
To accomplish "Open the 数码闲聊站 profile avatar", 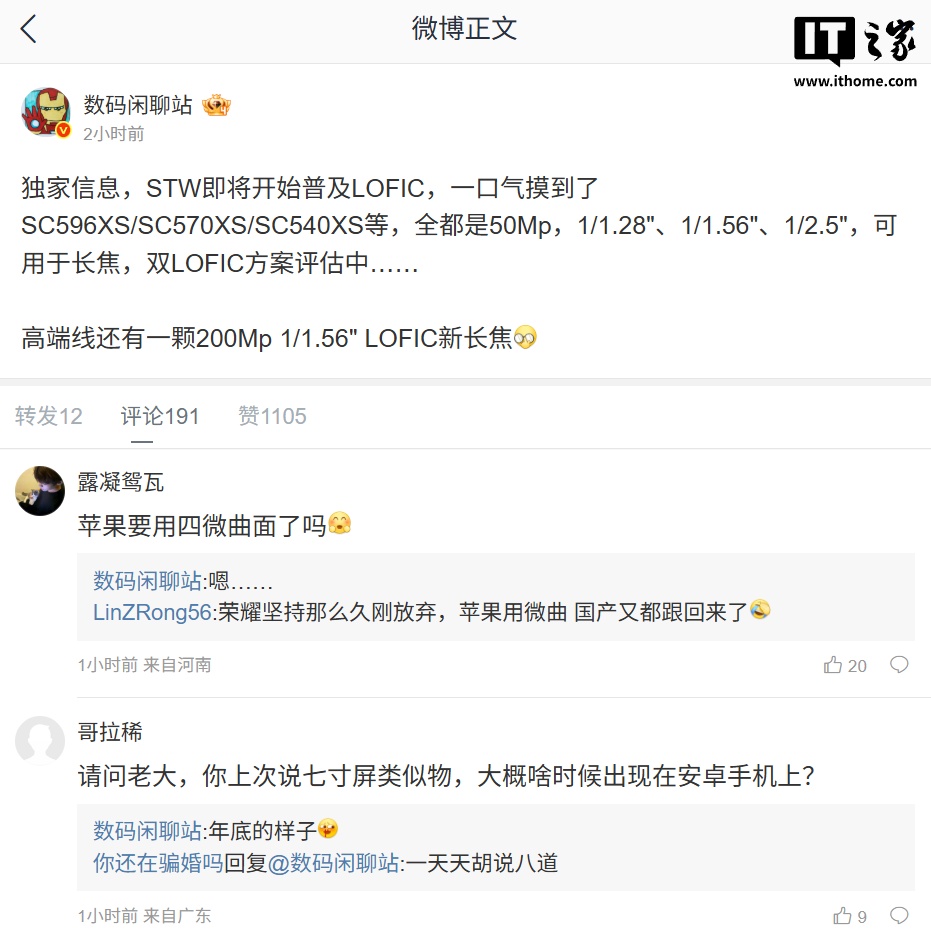I will [45, 112].
